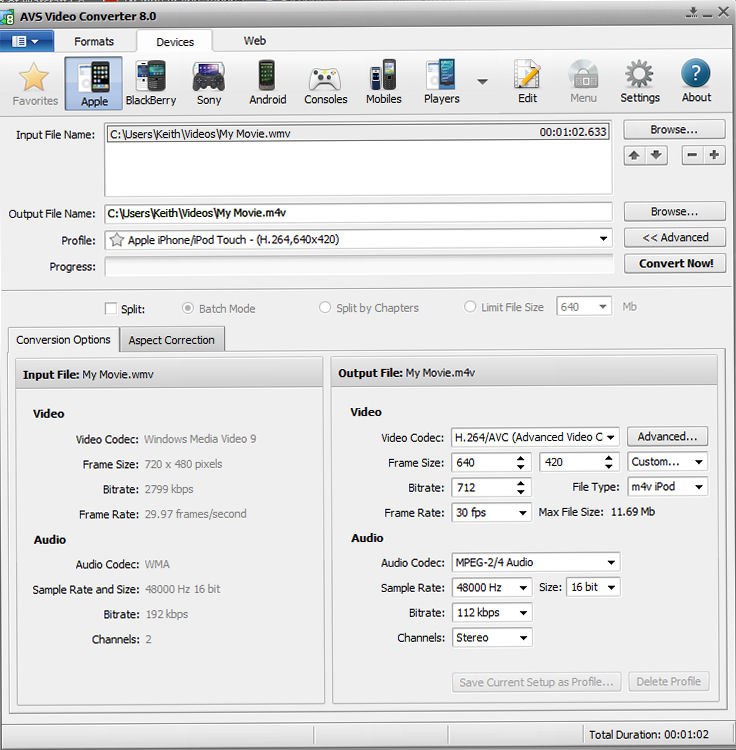Open the Channels Stereo dropdown
The image size is (736, 750).
(x=523, y=638)
